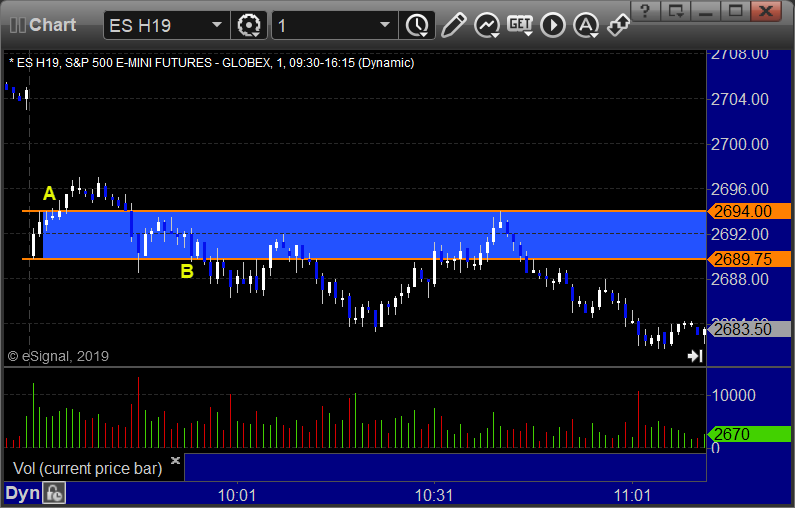
Task: Maximize the chart window
Action: point(736,11)
